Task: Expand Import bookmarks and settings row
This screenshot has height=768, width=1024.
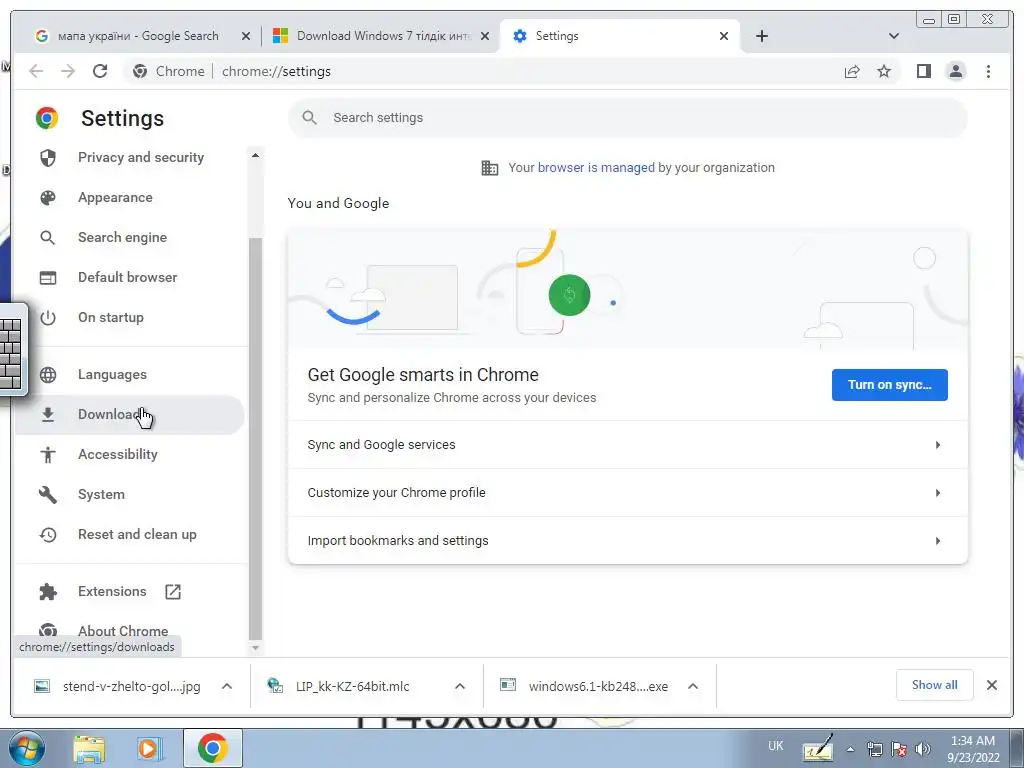Action: 628,541
